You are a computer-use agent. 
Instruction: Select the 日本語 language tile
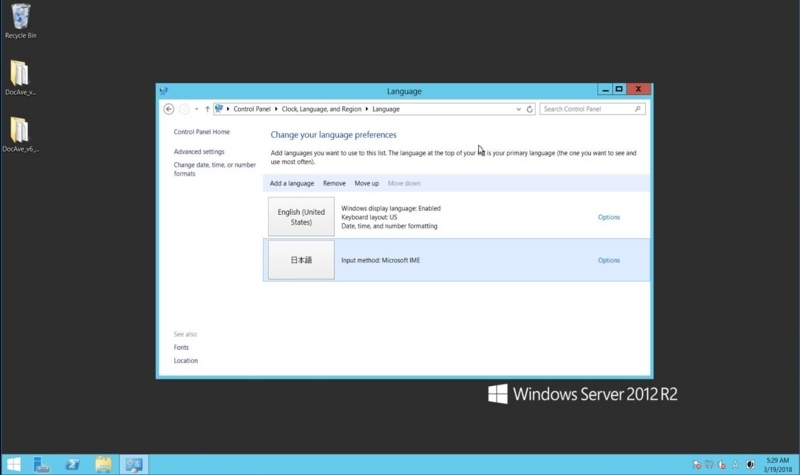coord(301,260)
